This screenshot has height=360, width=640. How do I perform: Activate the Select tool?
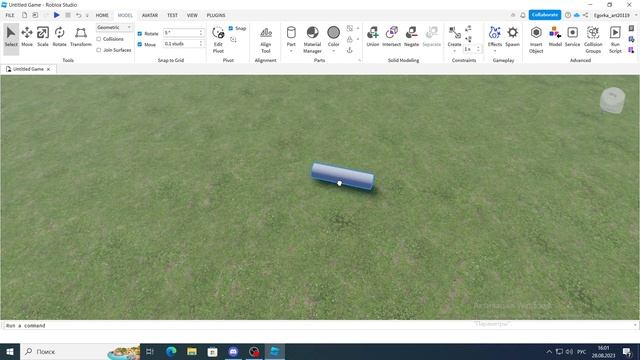pos(11,37)
